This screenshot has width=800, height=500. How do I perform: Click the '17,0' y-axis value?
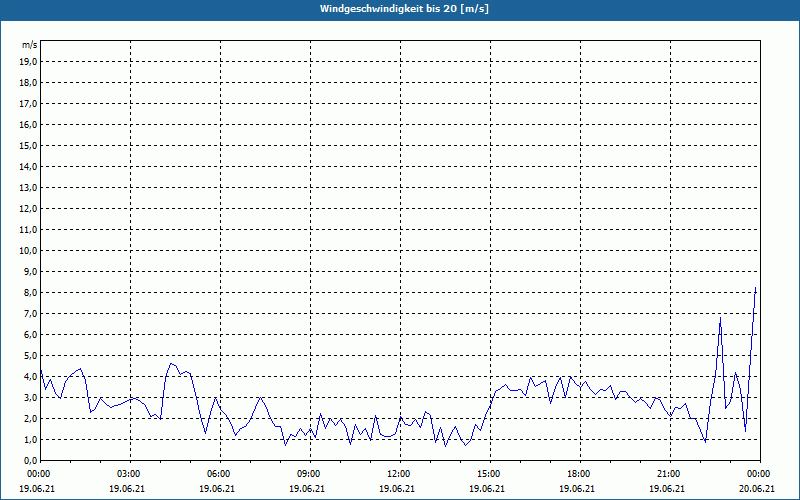[29, 104]
